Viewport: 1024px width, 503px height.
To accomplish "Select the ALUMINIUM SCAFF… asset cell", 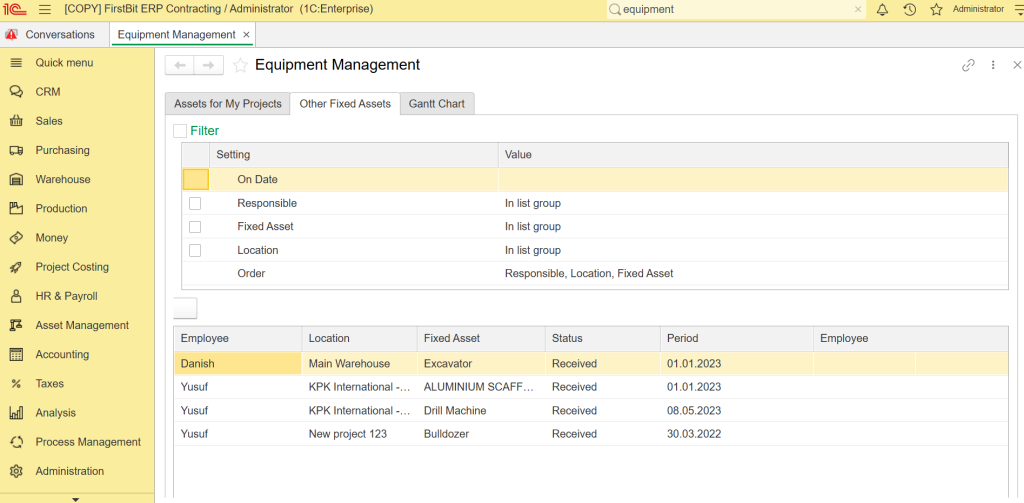I will pyautogui.click(x=481, y=387).
